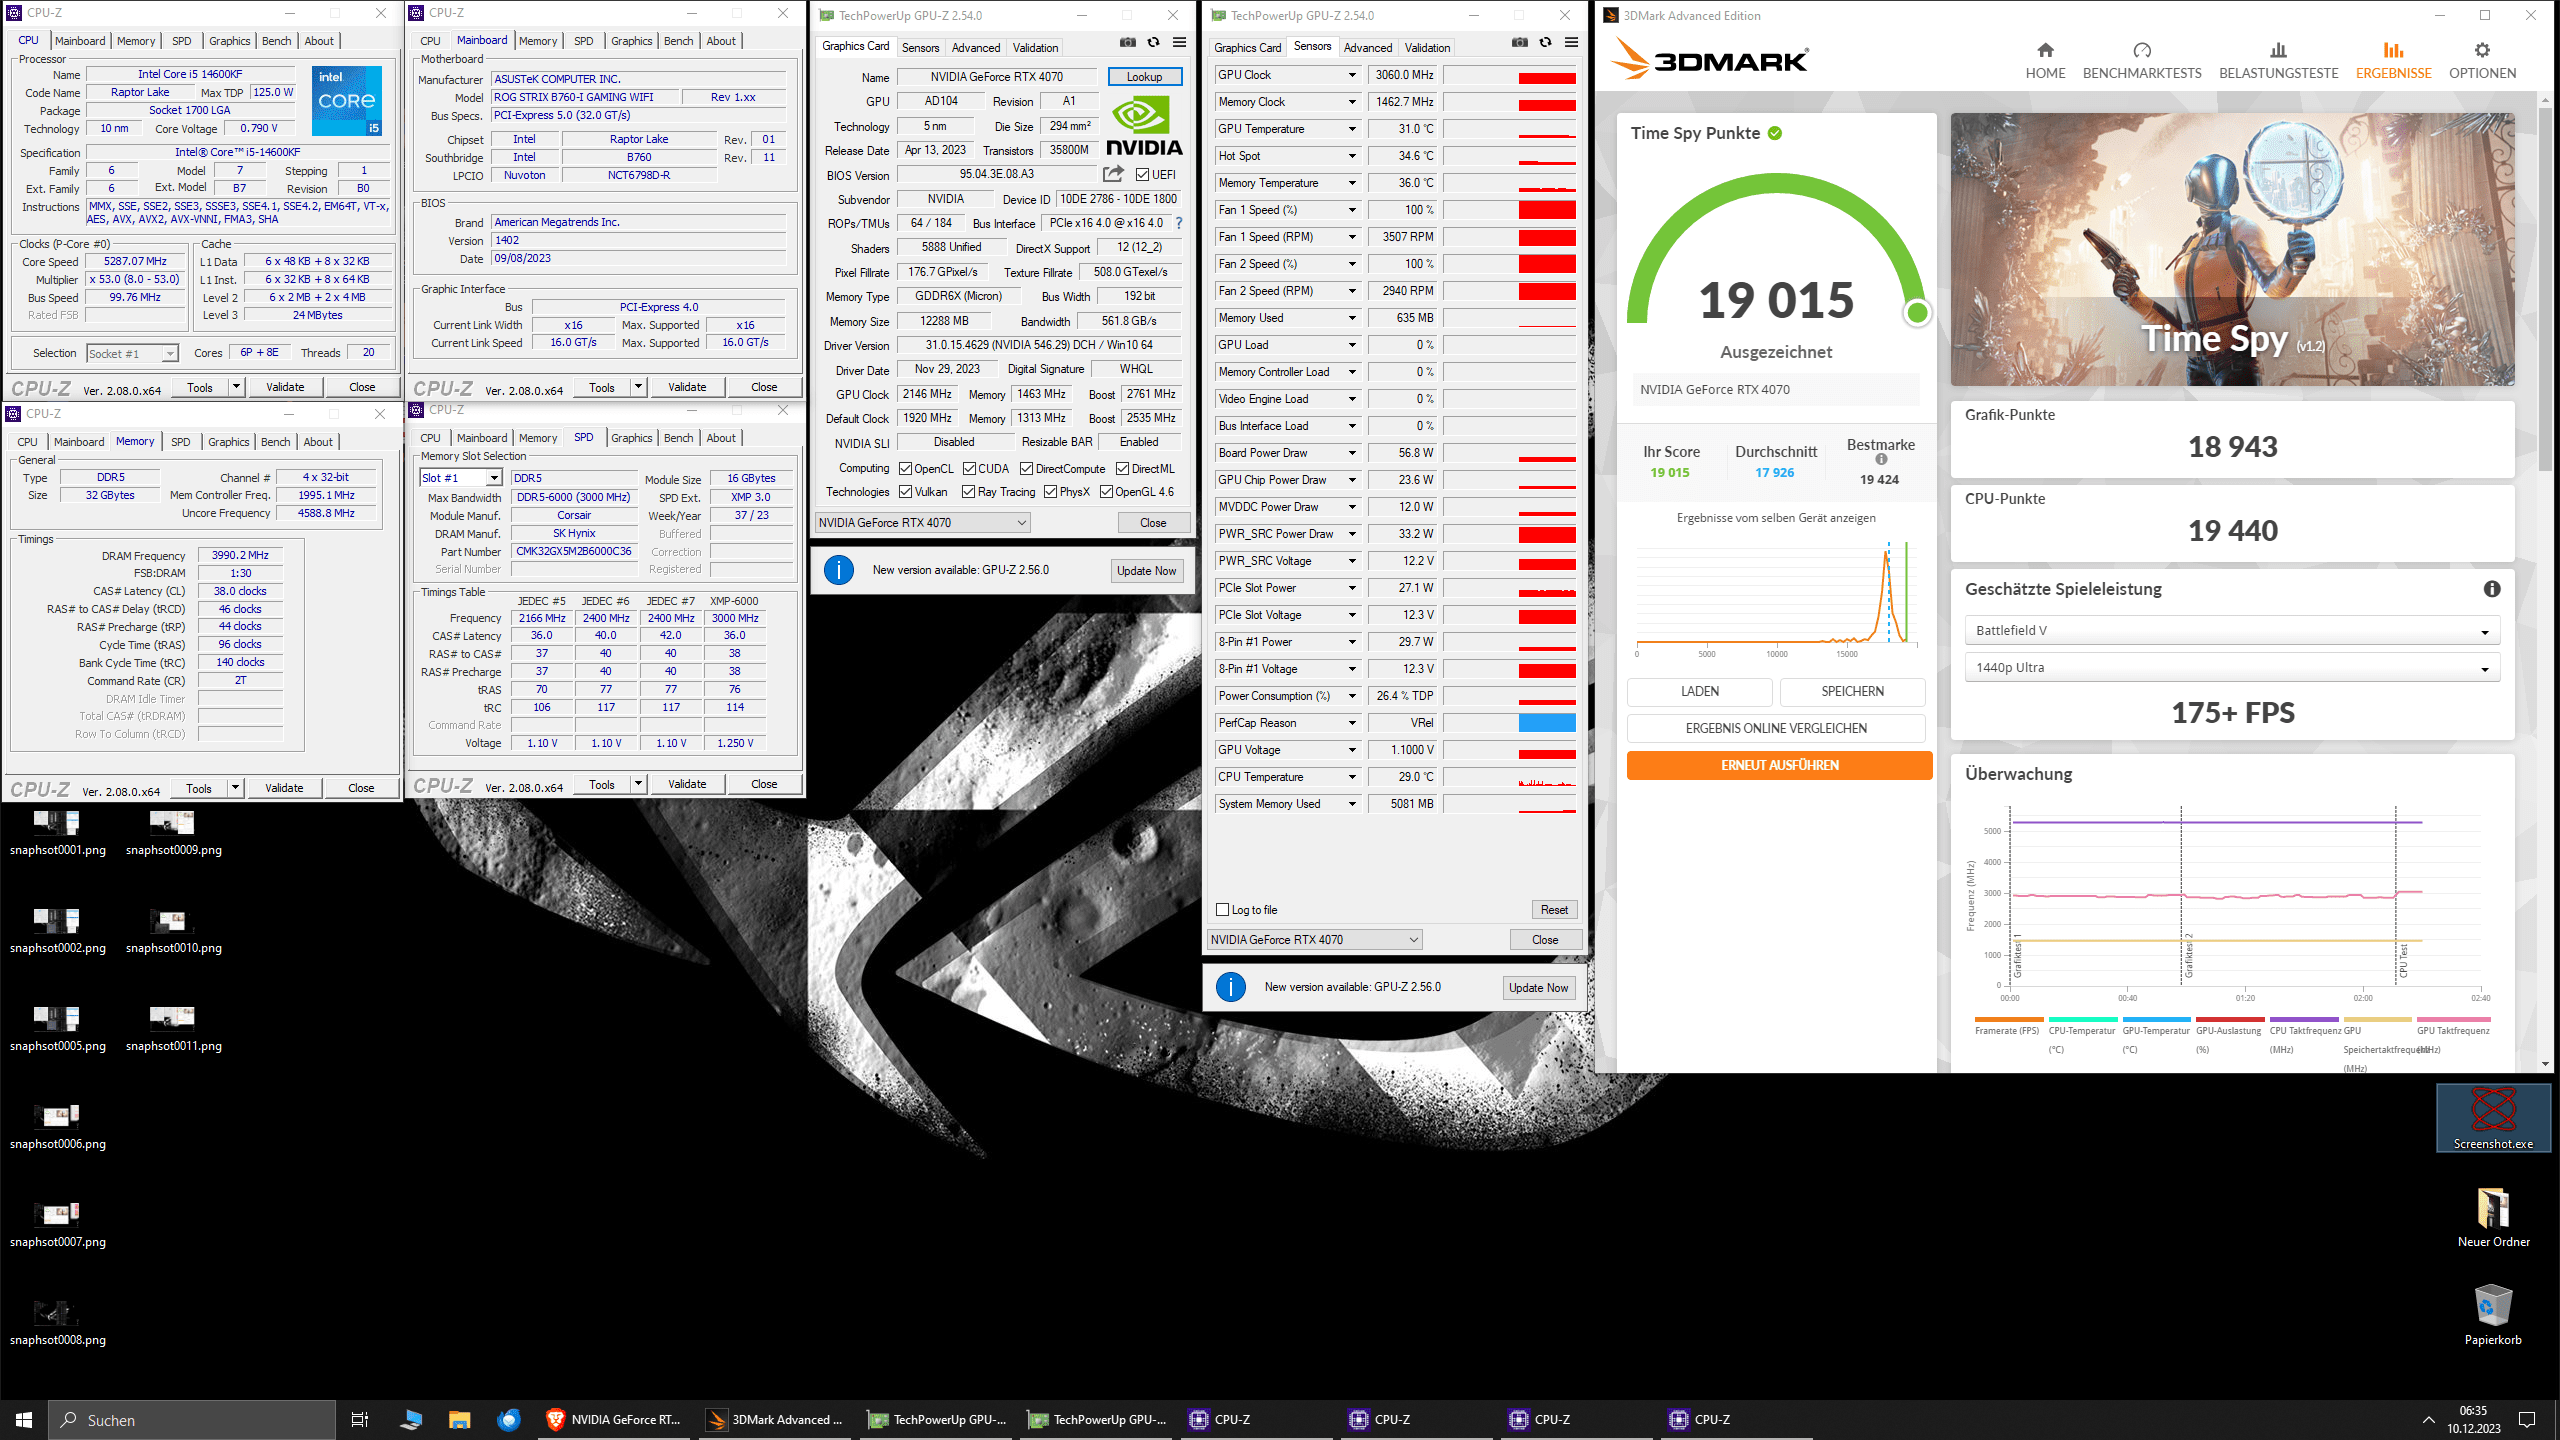Click the Lookup button in GPU-Z

[x=1144, y=77]
